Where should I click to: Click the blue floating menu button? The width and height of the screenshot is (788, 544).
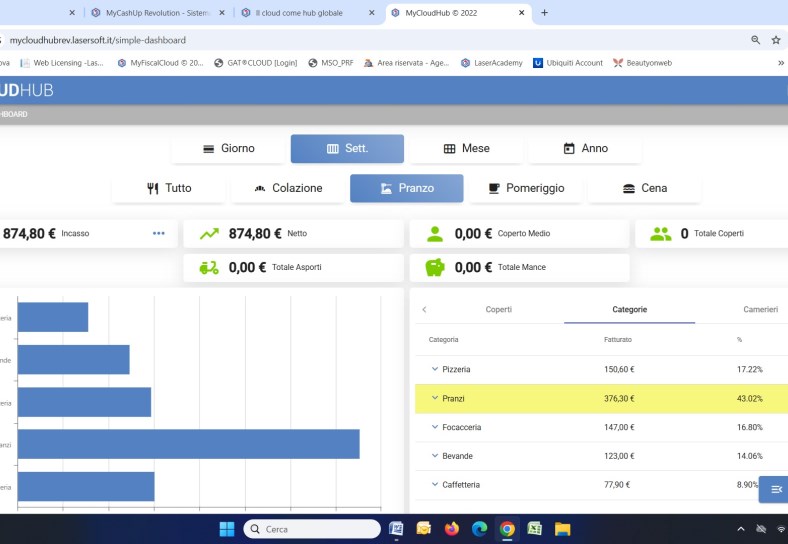(x=775, y=490)
